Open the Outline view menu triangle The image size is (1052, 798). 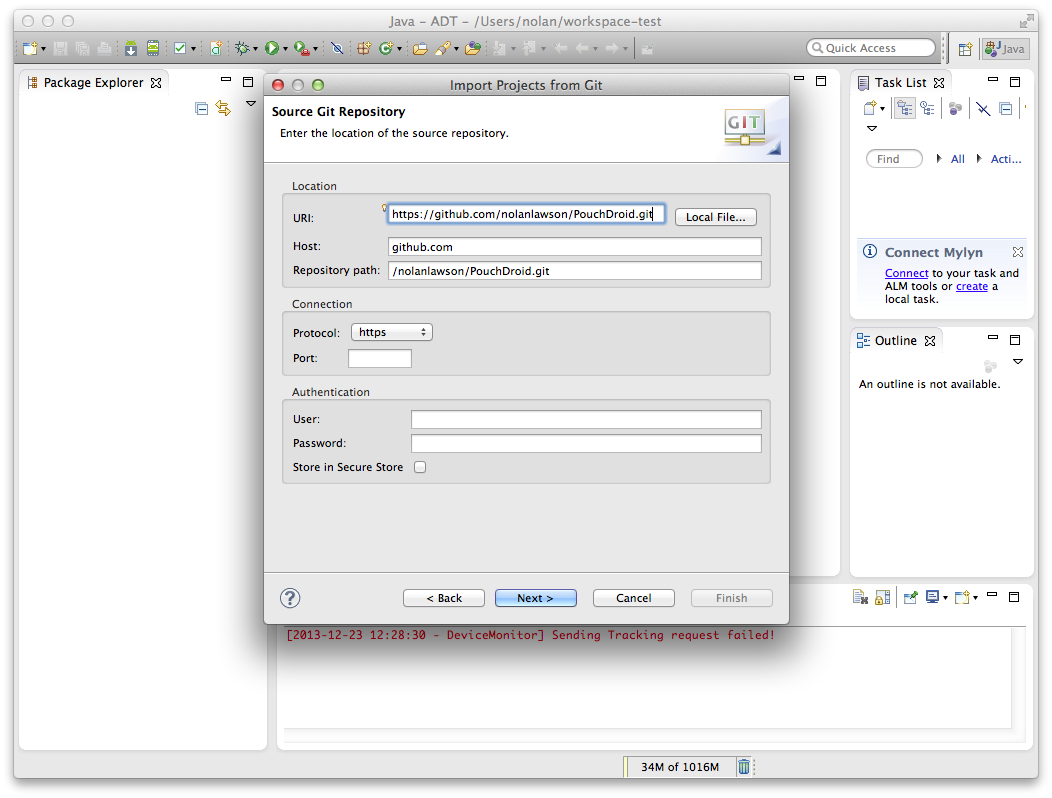(1018, 362)
